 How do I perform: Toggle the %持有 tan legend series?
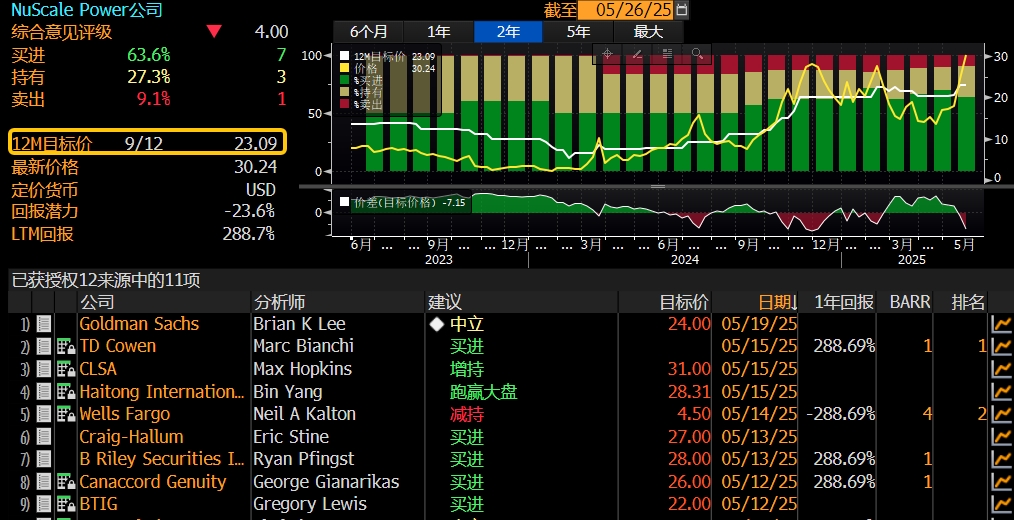tap(345, 92)
